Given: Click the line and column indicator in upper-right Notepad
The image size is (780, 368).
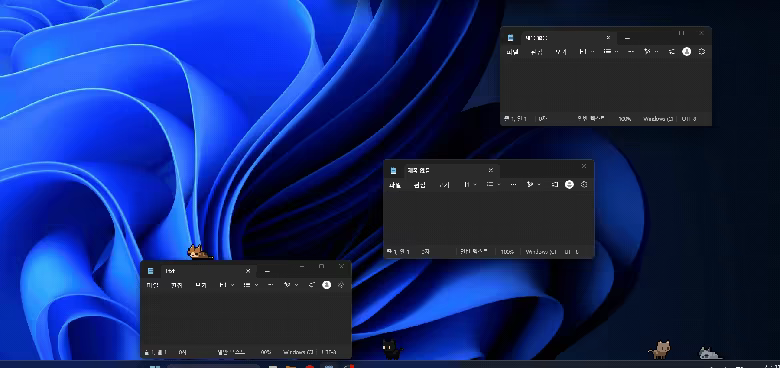Looking at the screenshot, I should click(x=515, y=119).
